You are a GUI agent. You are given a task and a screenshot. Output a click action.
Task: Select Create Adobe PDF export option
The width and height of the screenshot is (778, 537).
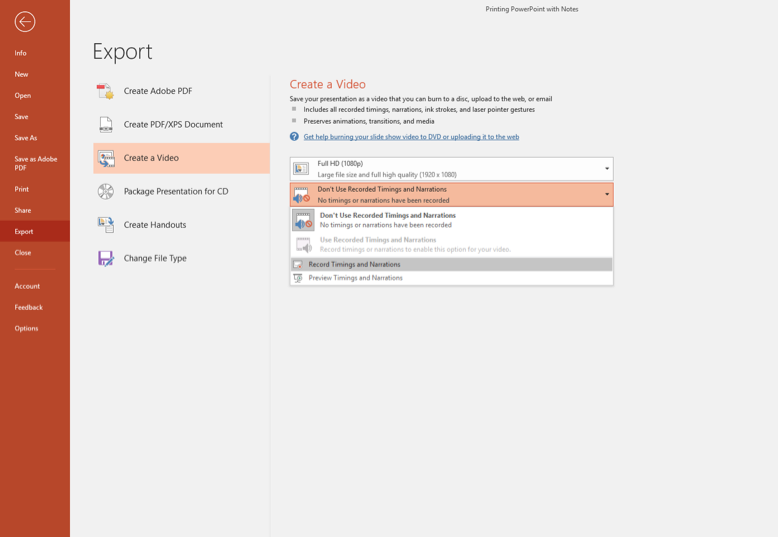point(182,91)
